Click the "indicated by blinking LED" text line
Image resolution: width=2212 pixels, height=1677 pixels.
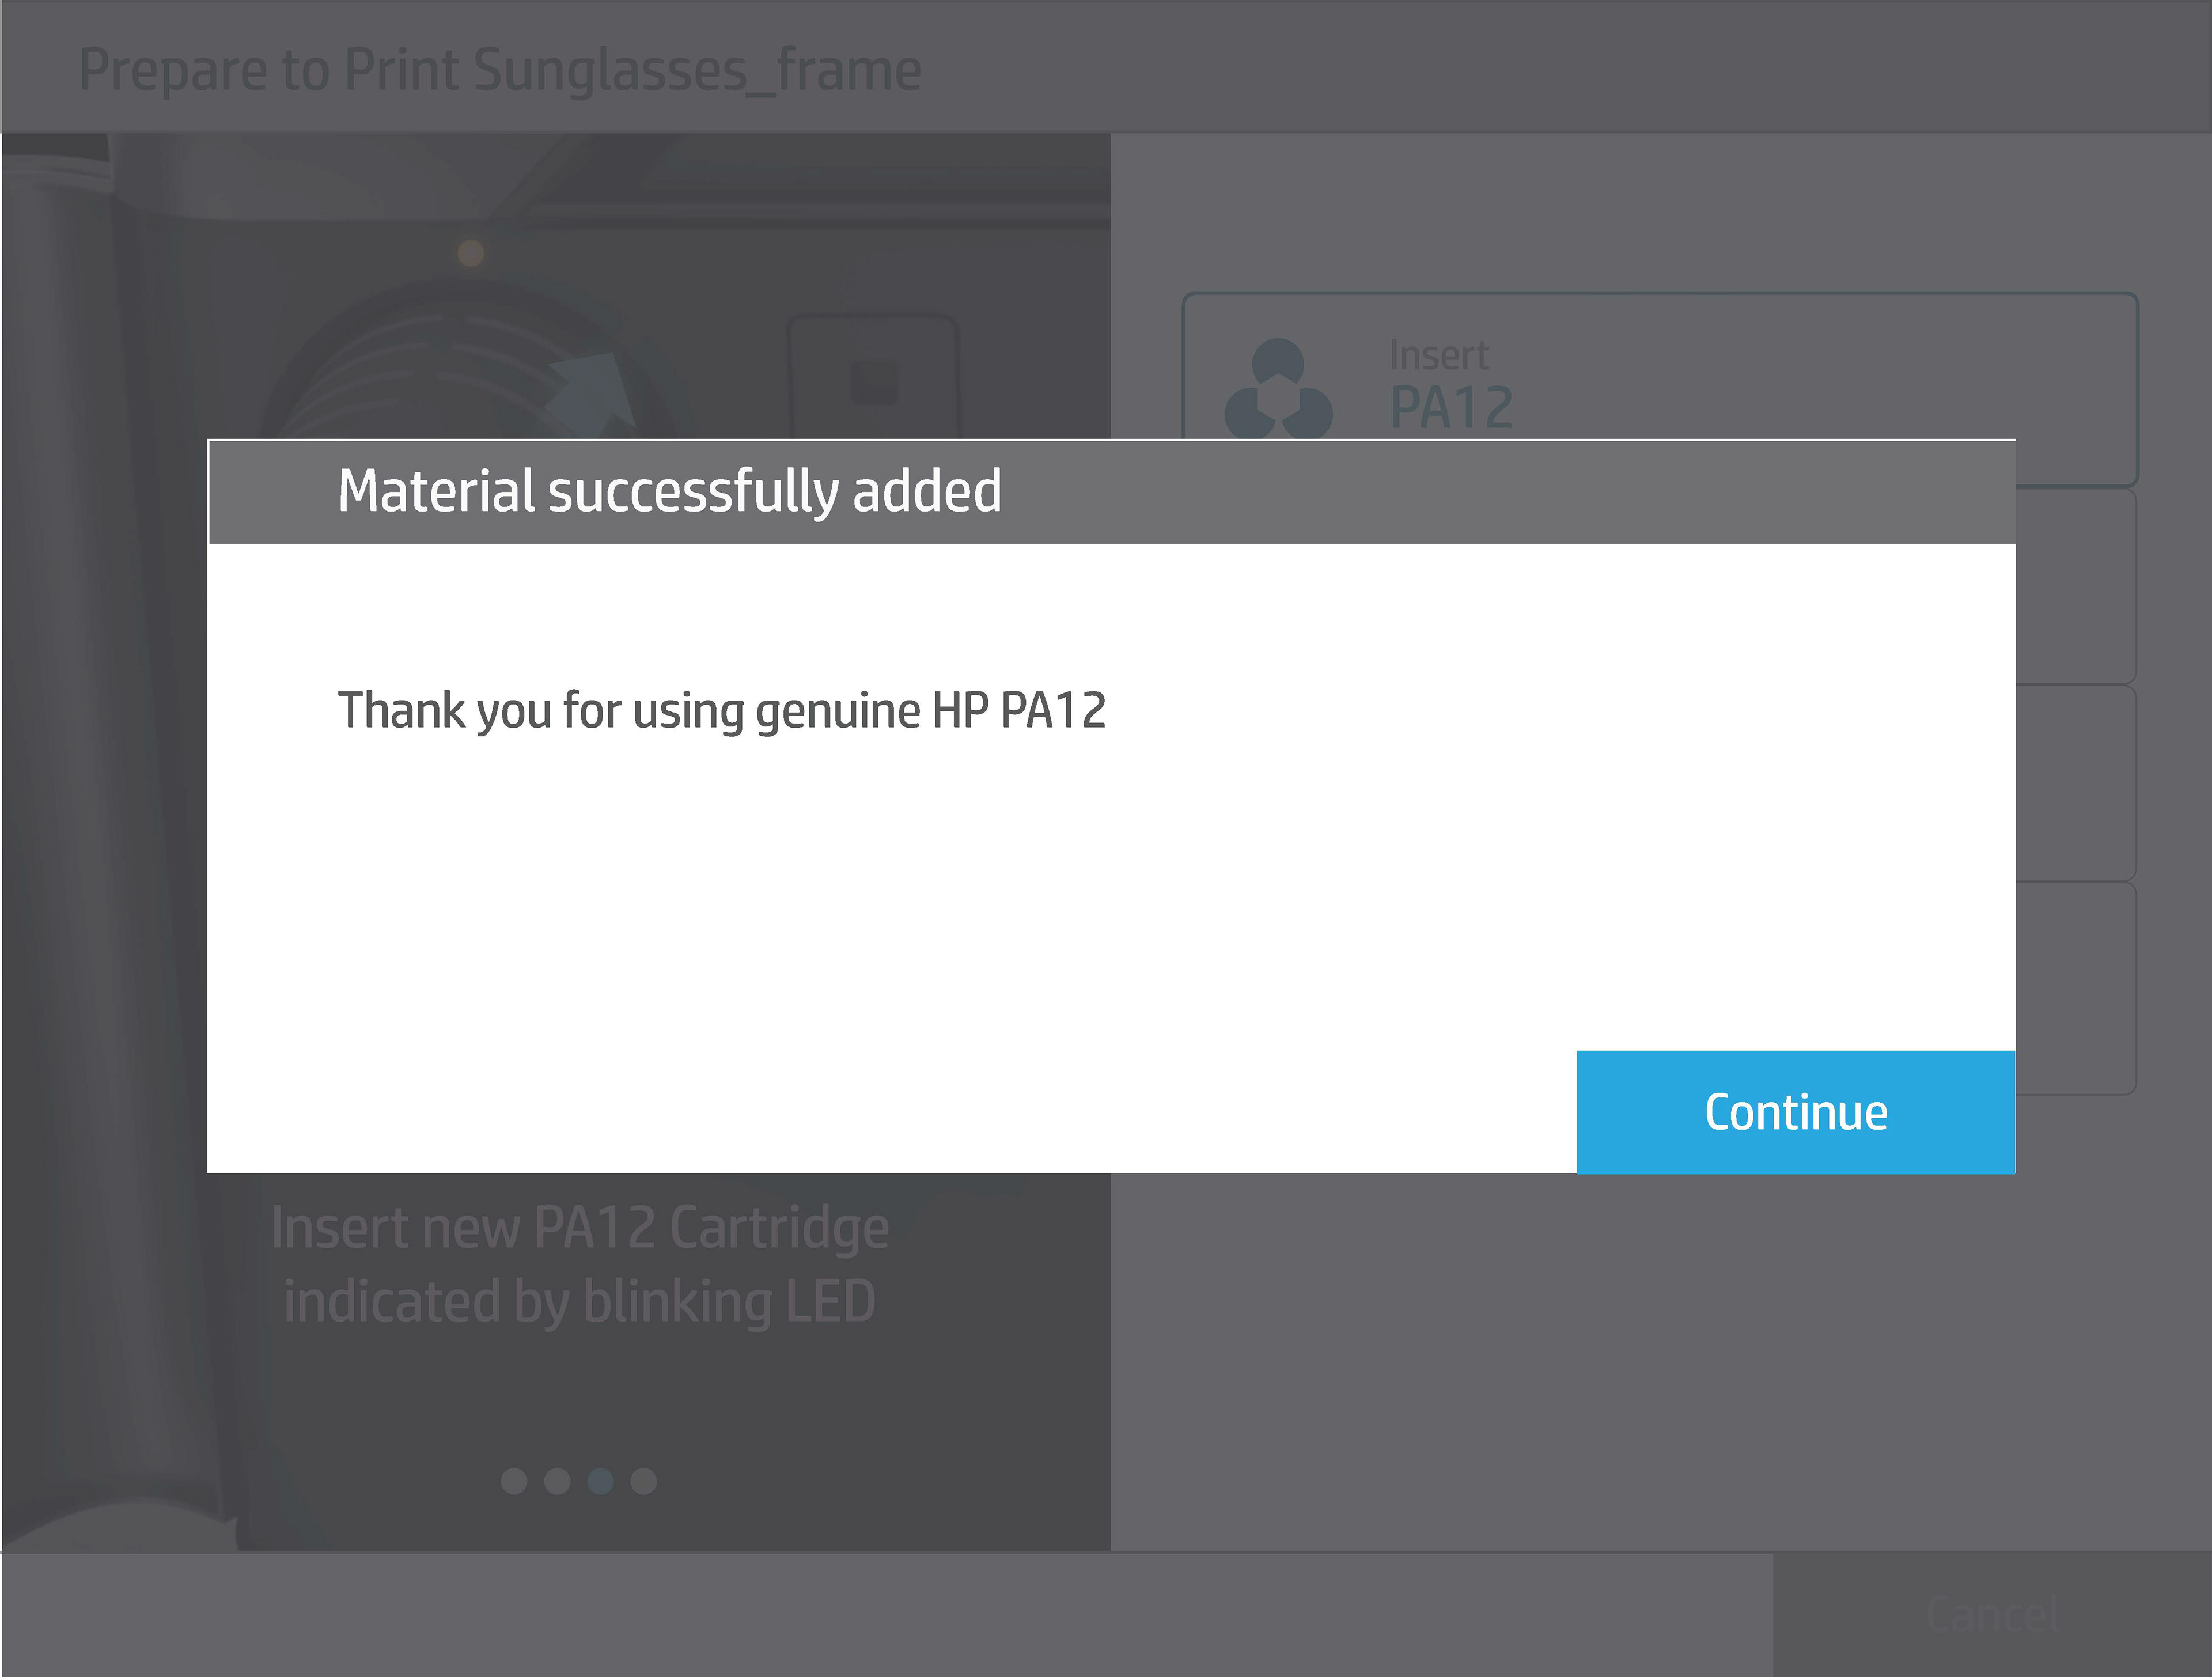tap(580, 1301)
